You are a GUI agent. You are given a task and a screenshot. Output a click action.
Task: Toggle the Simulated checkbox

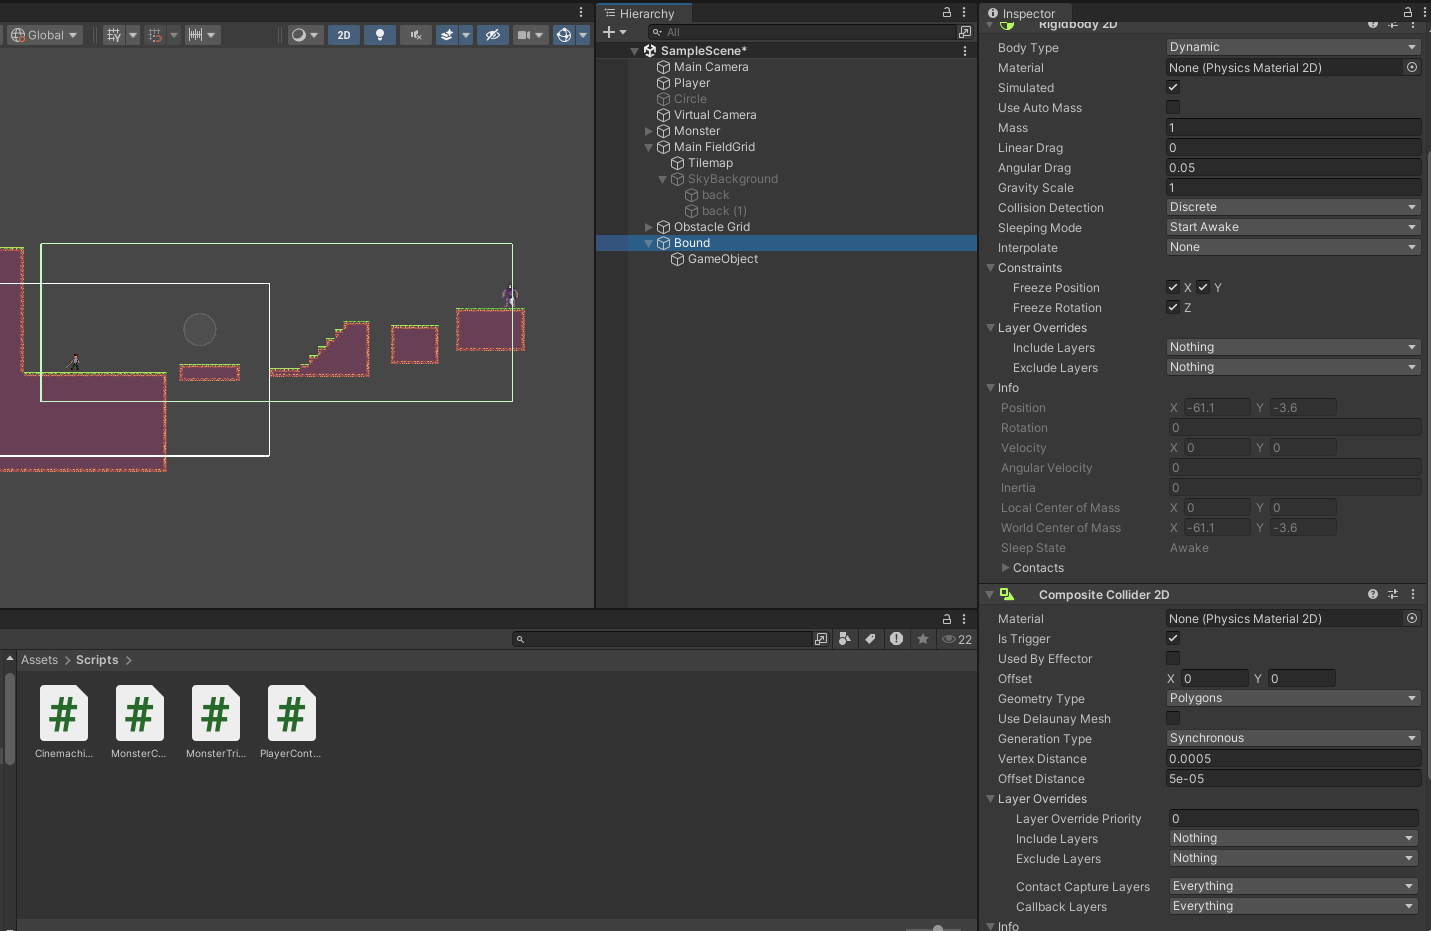[x=1173, y=87]
